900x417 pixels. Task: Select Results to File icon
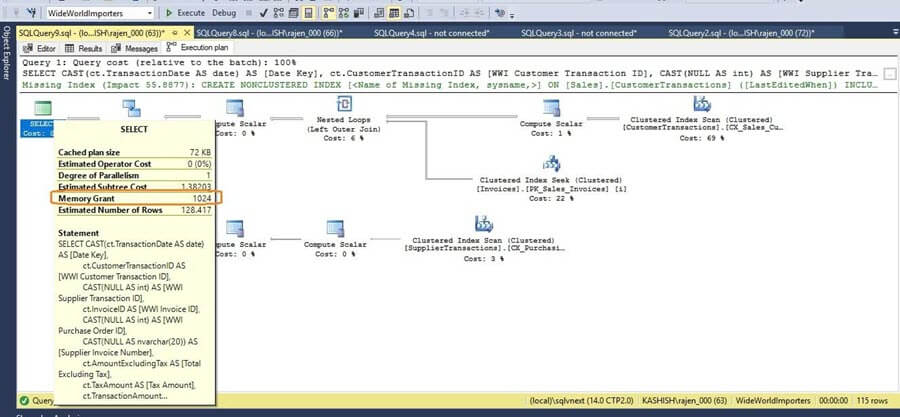click(409, 13)
